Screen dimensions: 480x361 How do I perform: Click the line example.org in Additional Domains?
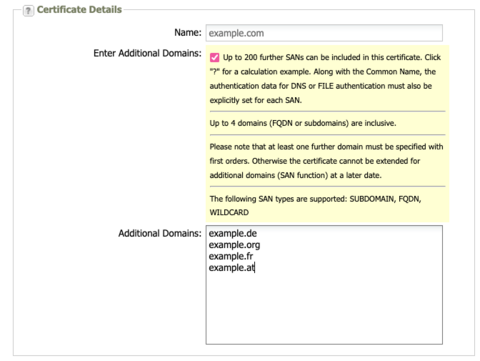(x=234, y=245)
